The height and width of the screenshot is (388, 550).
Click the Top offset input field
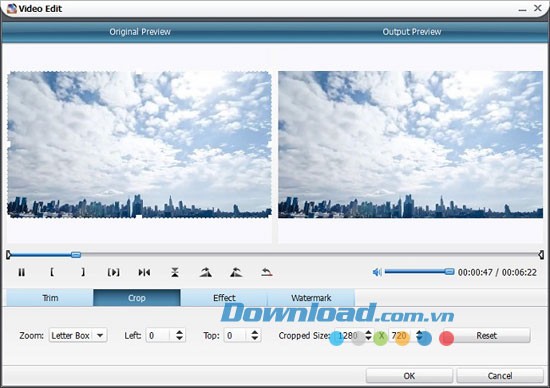click(x=236, y=335)
